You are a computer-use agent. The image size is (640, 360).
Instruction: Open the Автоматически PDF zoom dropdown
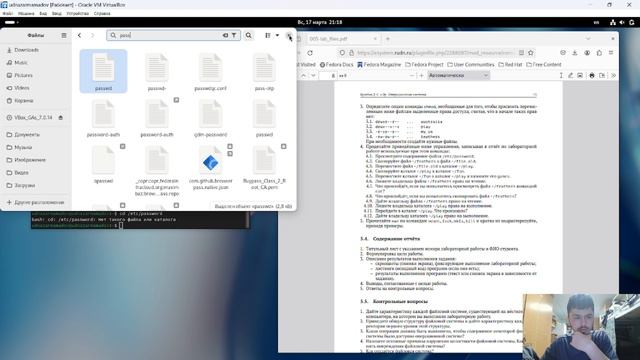point(458,76)
